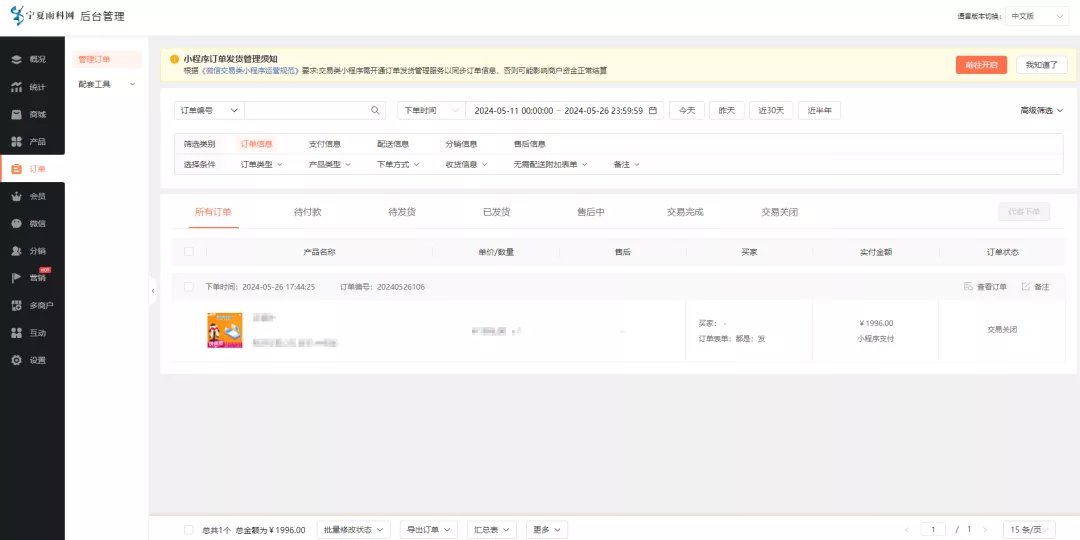
Task: Open the 批量修改状态 dropdown
Action: [x=354, y=530]
